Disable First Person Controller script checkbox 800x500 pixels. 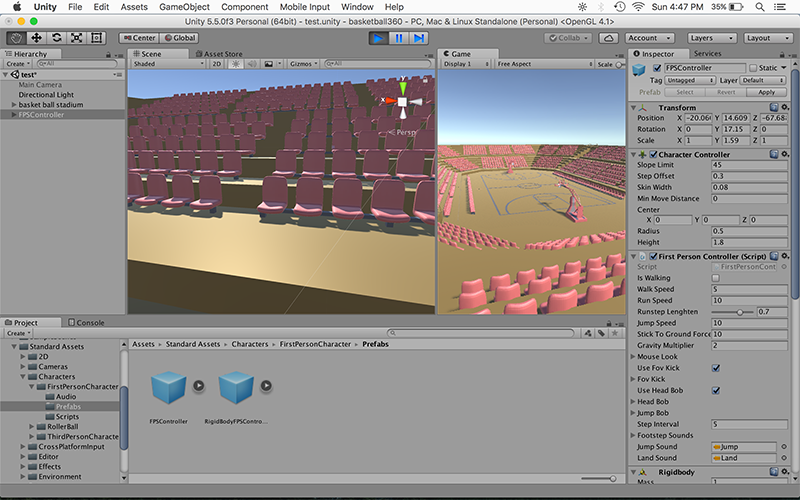pyautogui.click(x=653, y=256)
